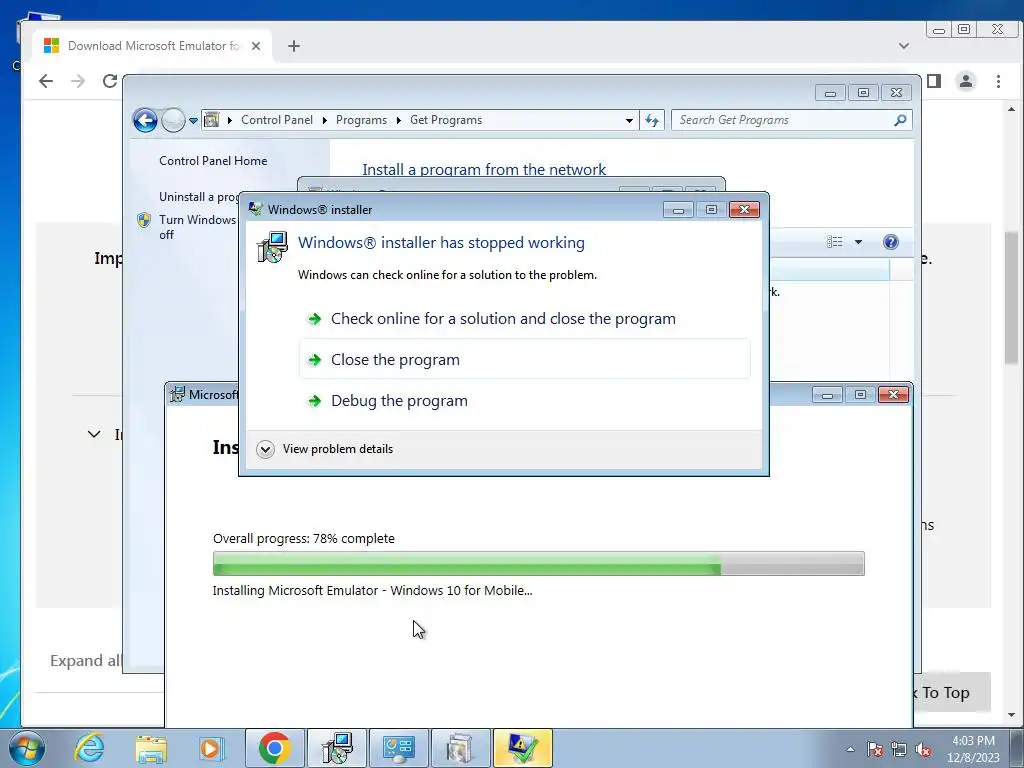This screenshot has width=1024, height=768.
Task: Switch to Windows installer taskbar button
Action: 337,748
